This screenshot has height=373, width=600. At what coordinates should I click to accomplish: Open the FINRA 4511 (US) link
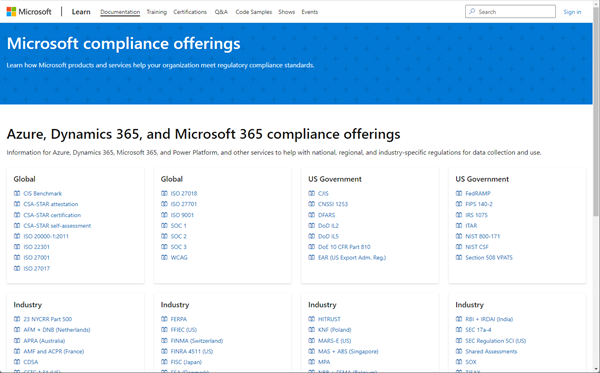[192, 352]
